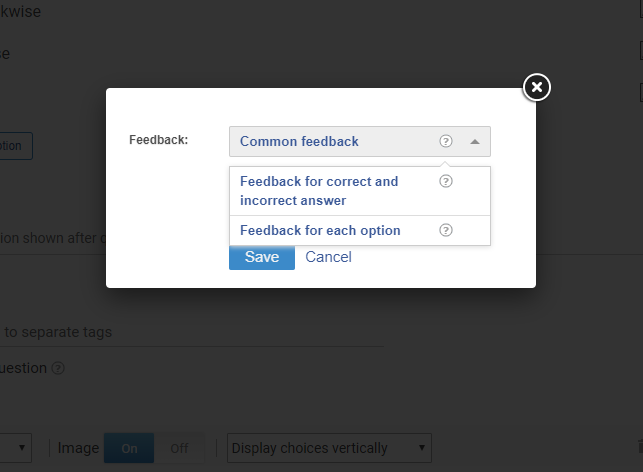Choose Feedback for correct and incorrect answer

tap(319, 191)
